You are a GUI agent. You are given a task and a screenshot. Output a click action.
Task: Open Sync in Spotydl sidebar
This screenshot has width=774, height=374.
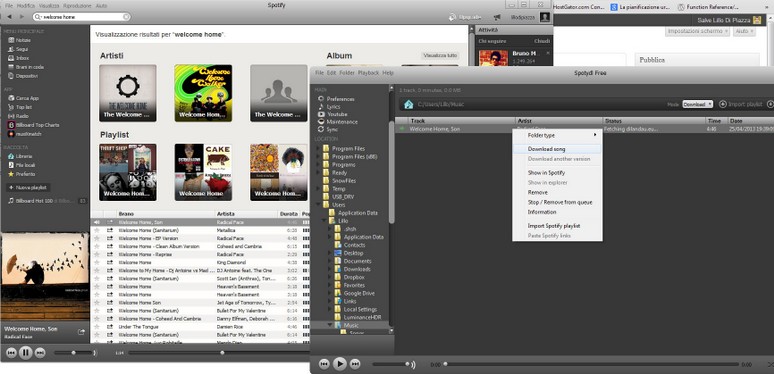click(328, 129)
